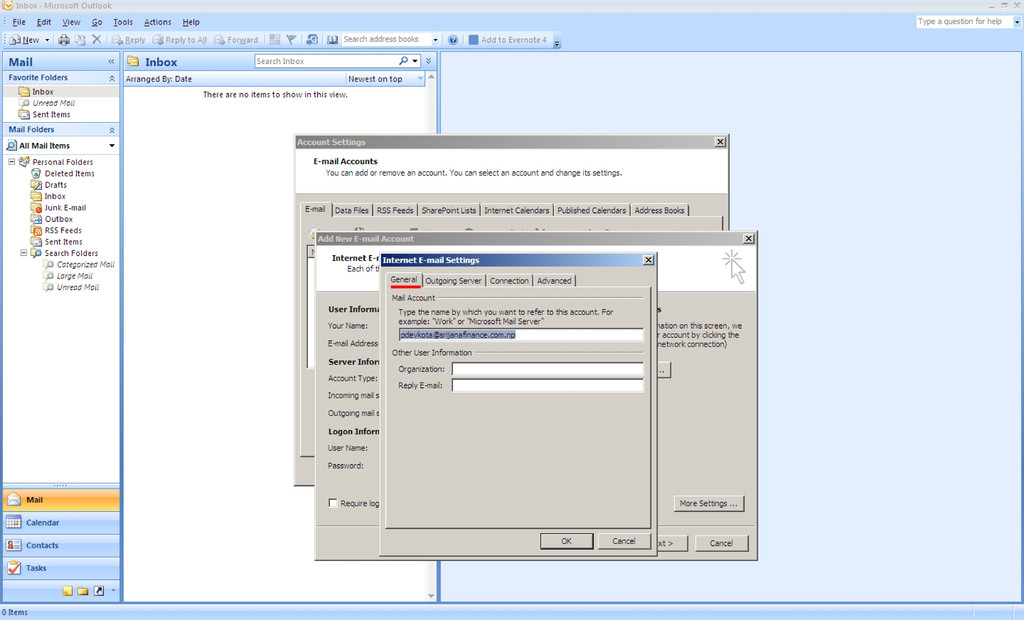Switch to the Outgoing Server tab

[x=453, y=281]
